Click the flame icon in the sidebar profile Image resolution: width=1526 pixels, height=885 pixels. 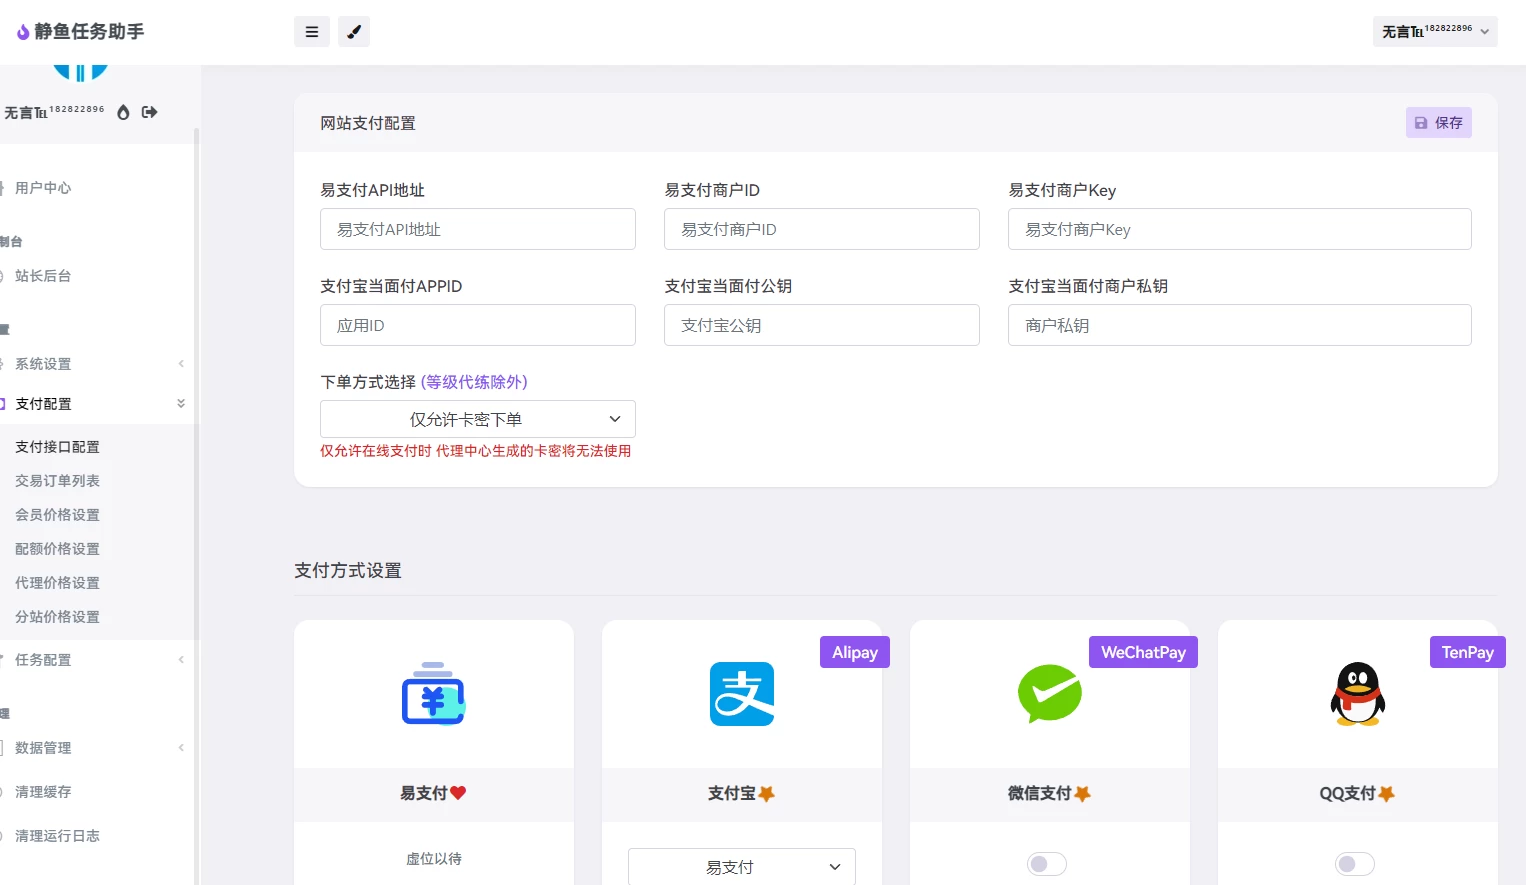click(x=123, y=112)
